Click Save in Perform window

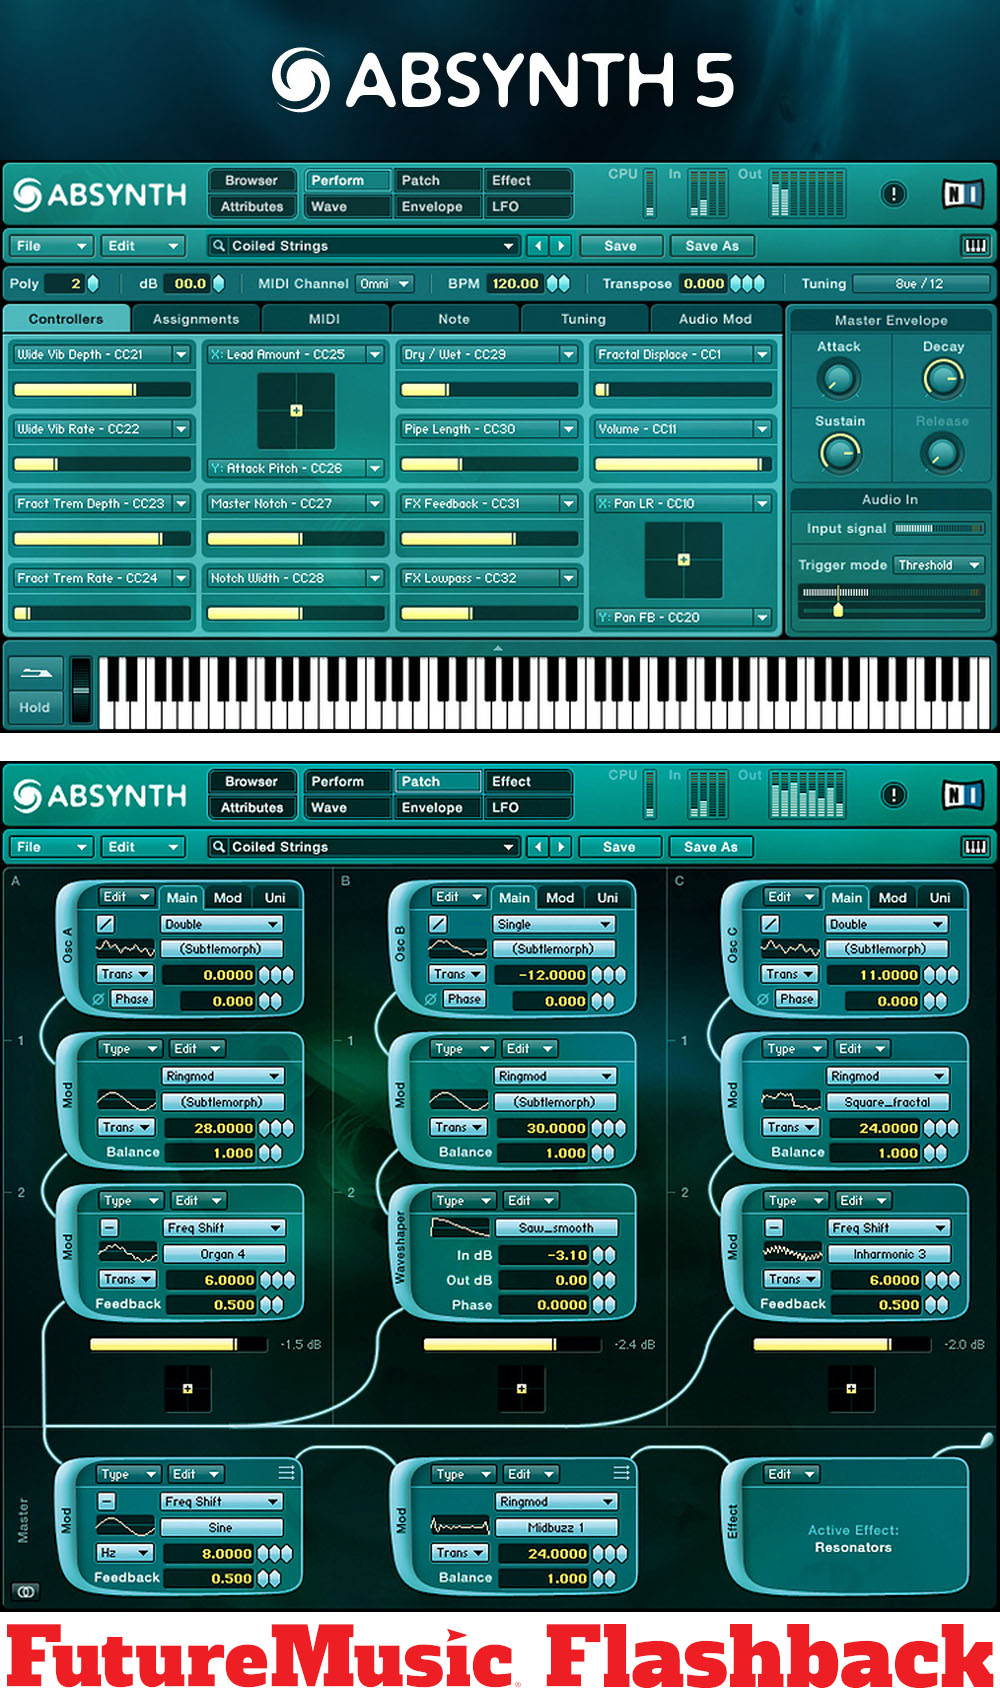coord(620,246)
